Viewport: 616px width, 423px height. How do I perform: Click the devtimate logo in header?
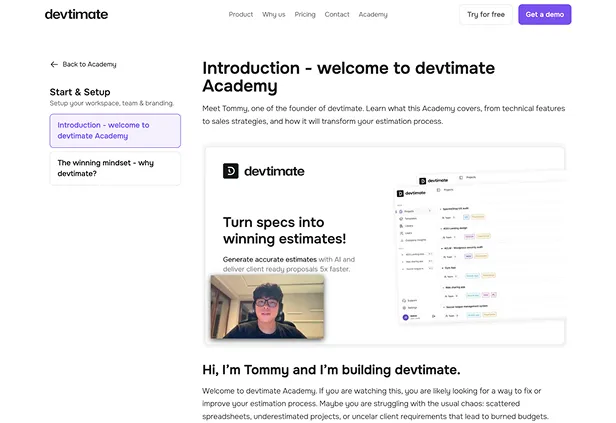(x=76, y=14)
